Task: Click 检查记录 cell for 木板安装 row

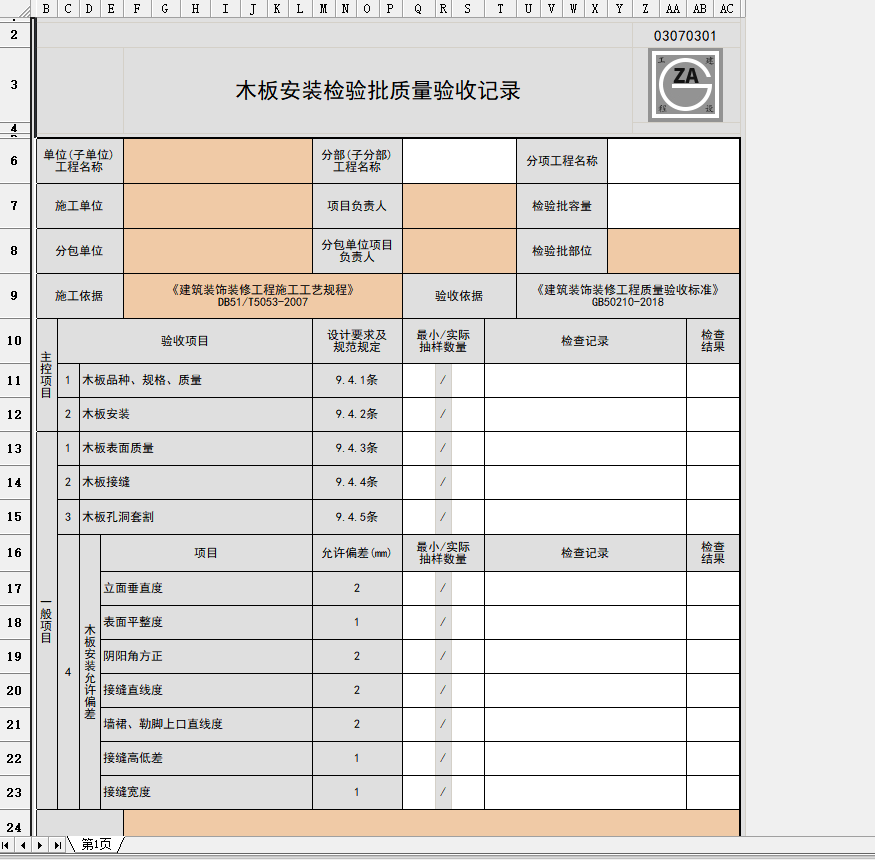Action: click(x=585, y=414)
